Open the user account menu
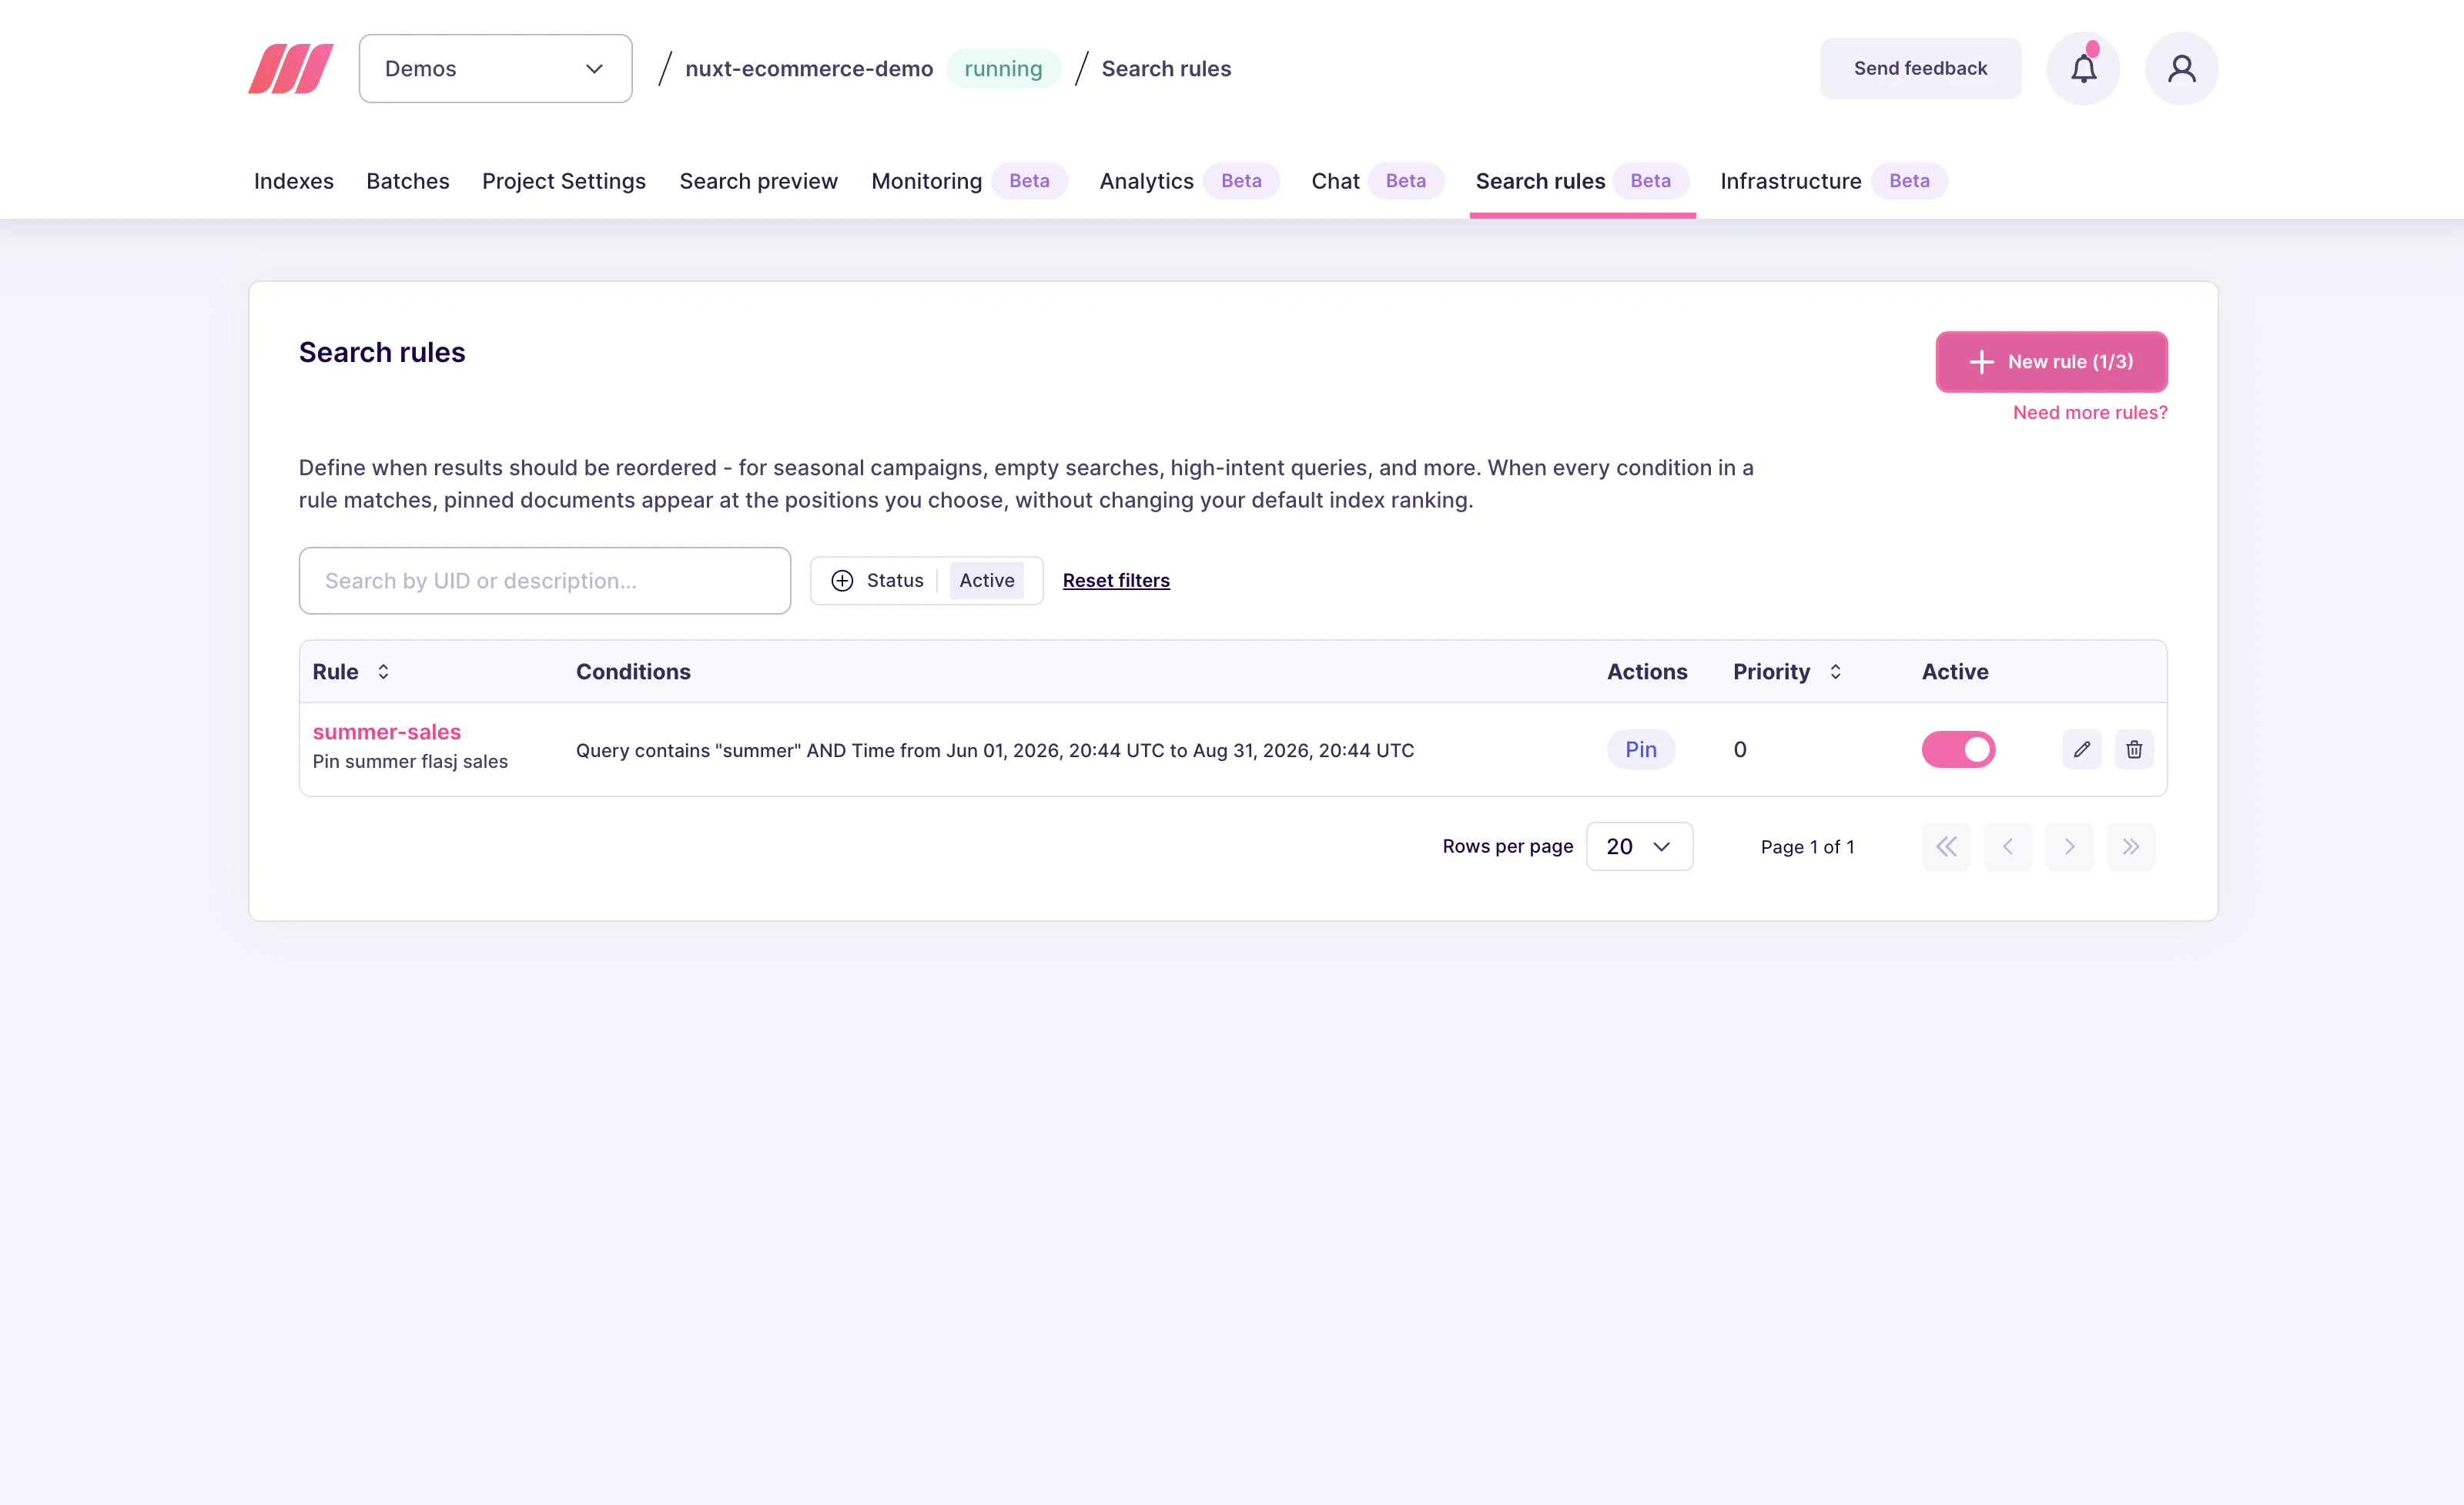 [x=2181, y=68]
